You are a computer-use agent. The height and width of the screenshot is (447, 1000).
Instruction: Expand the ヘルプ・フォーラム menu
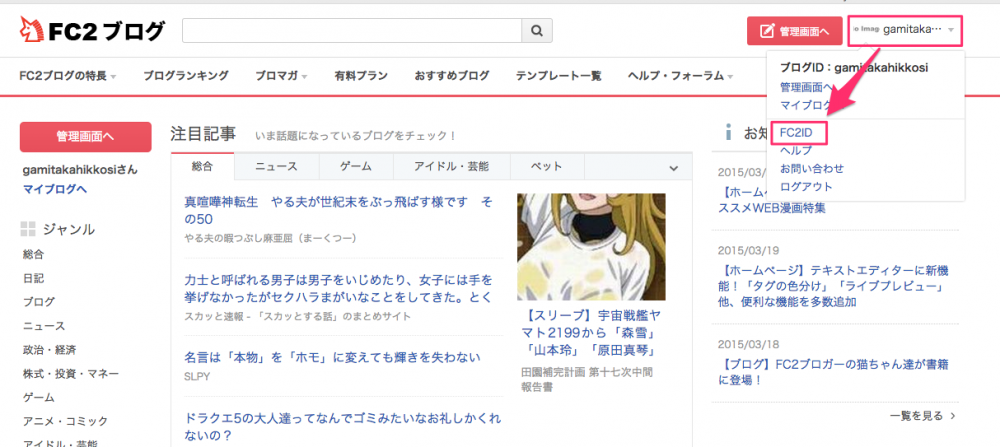click(680, 76)
